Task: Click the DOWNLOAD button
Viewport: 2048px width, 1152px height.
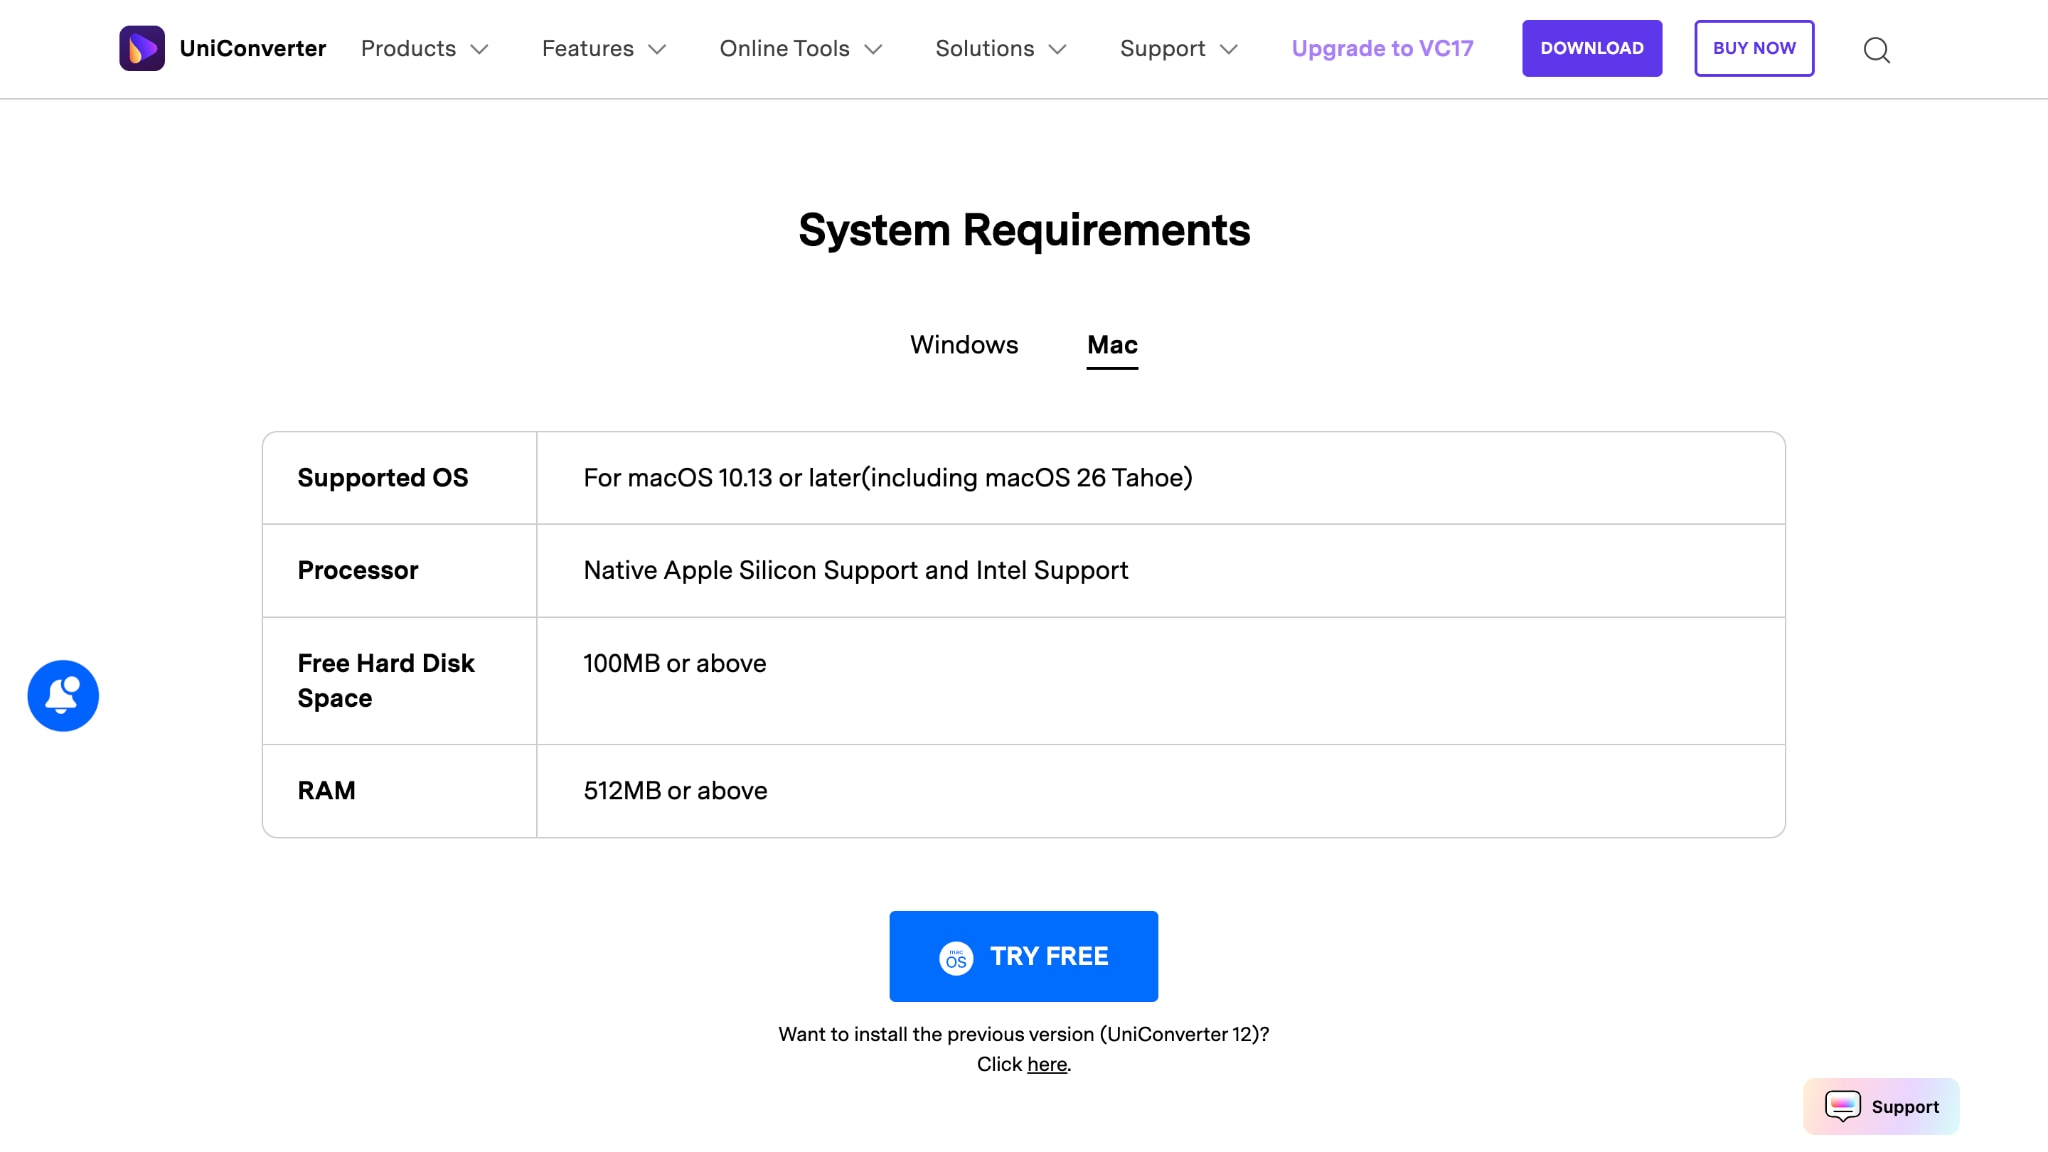Action: coord(1592,47)
